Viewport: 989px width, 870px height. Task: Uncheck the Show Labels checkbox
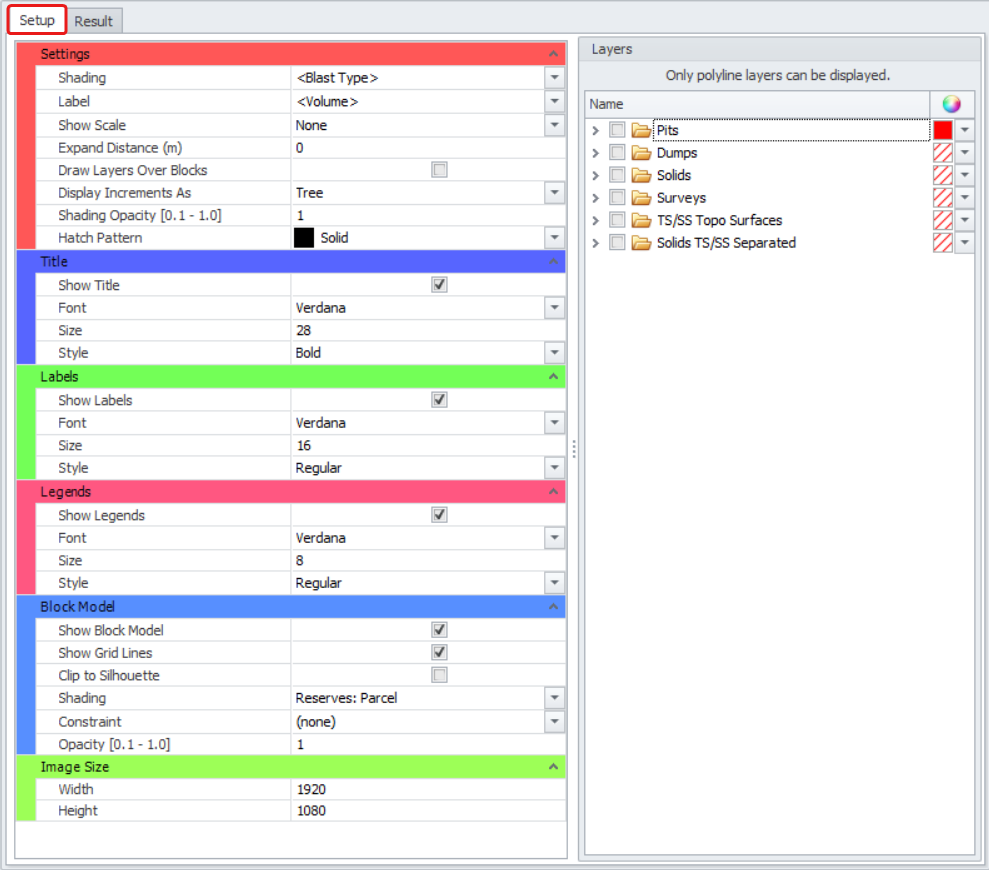click(x=440, y=399)
